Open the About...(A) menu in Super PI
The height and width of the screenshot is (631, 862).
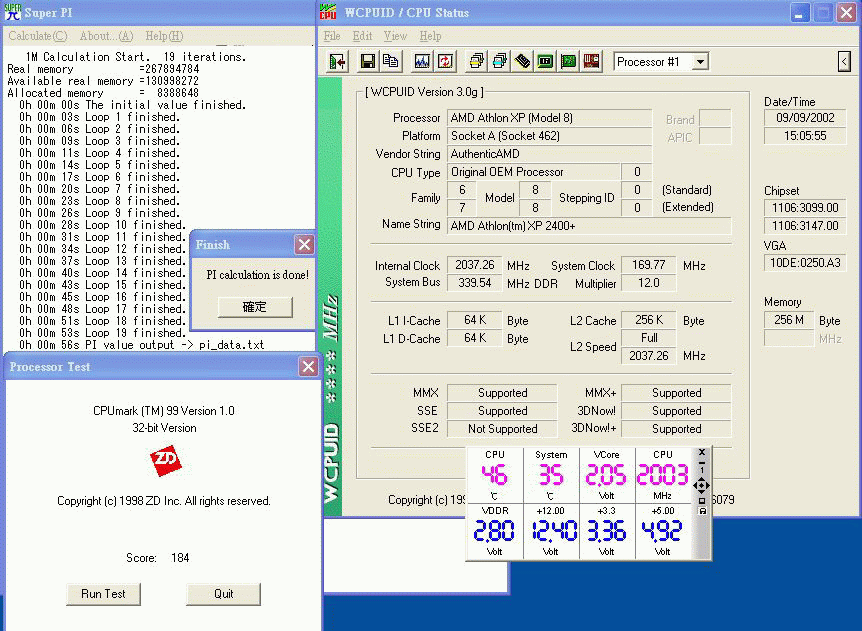click(107, 36)
